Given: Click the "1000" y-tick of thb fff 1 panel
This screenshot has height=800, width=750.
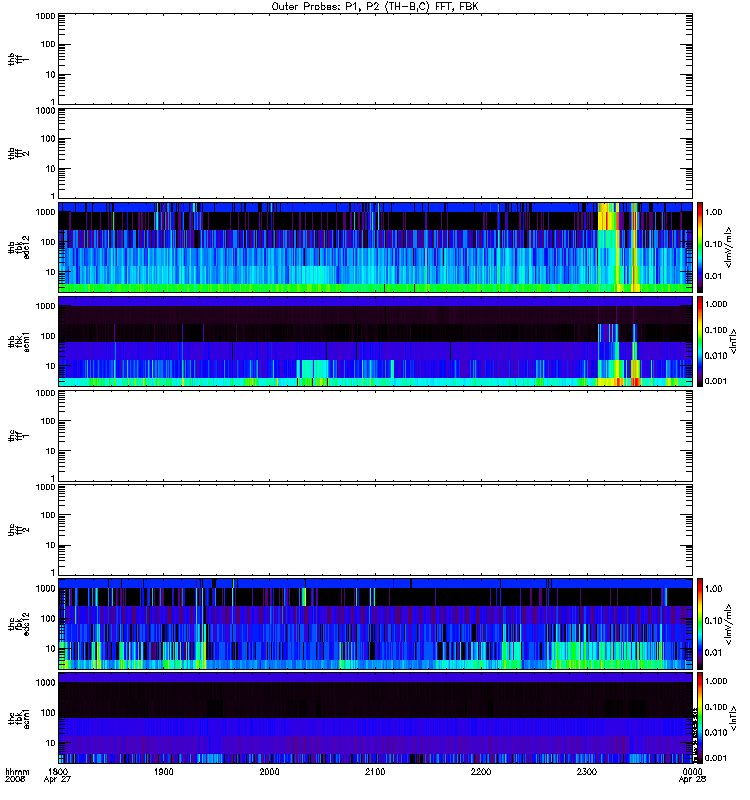Looking at the screenshot, I should click(x=45, y=16).
